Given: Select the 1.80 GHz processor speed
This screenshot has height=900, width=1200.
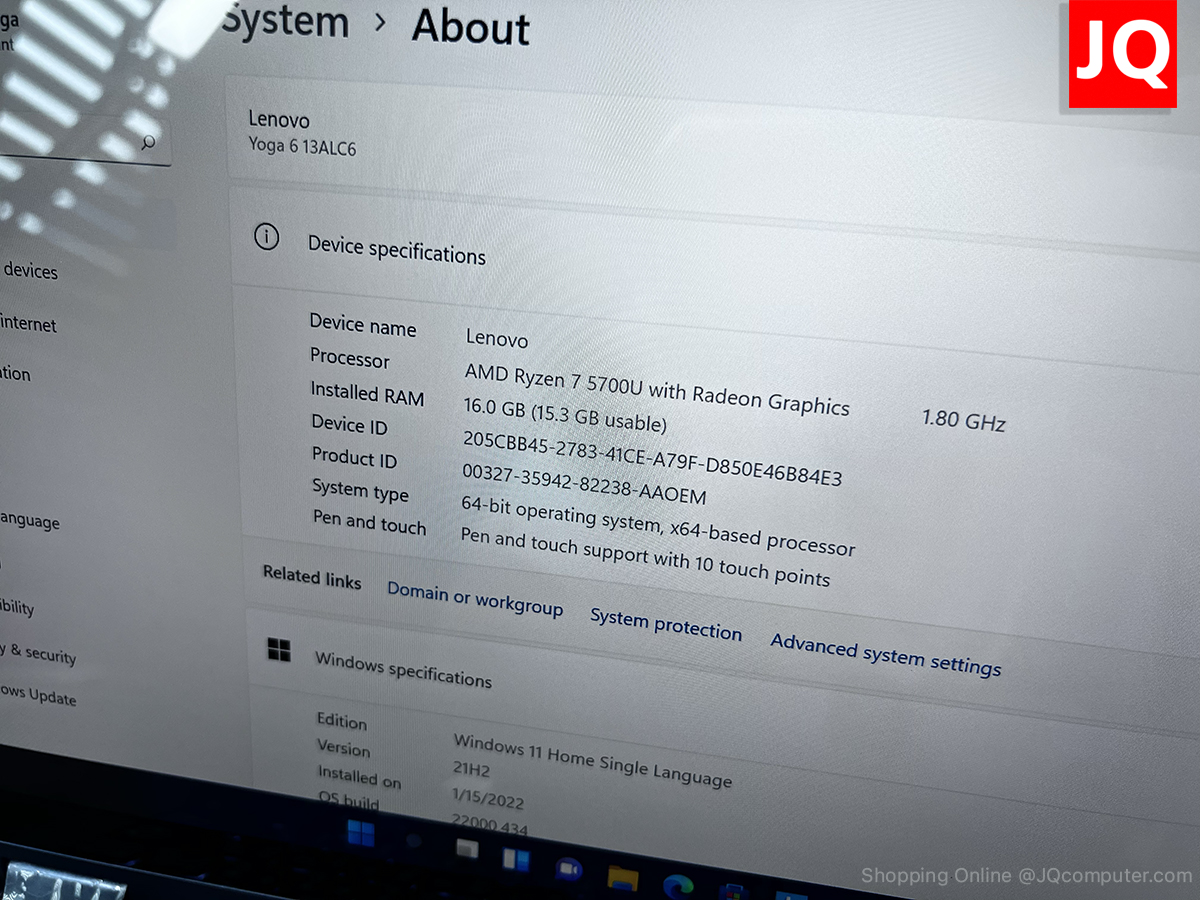Looking at the screenshot, I should 964,419.
